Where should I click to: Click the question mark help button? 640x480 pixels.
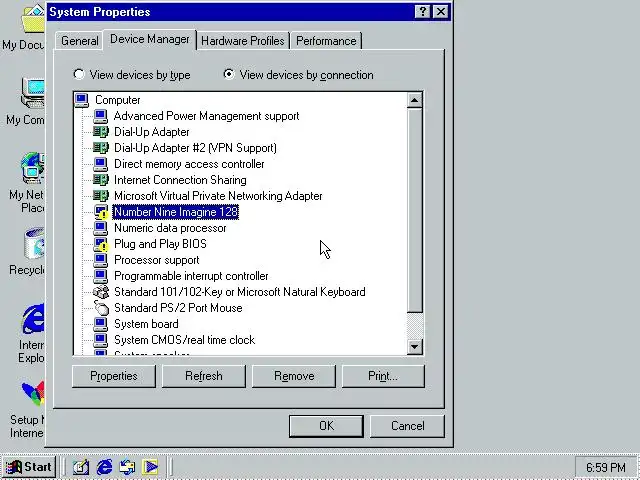click(423, 11)
